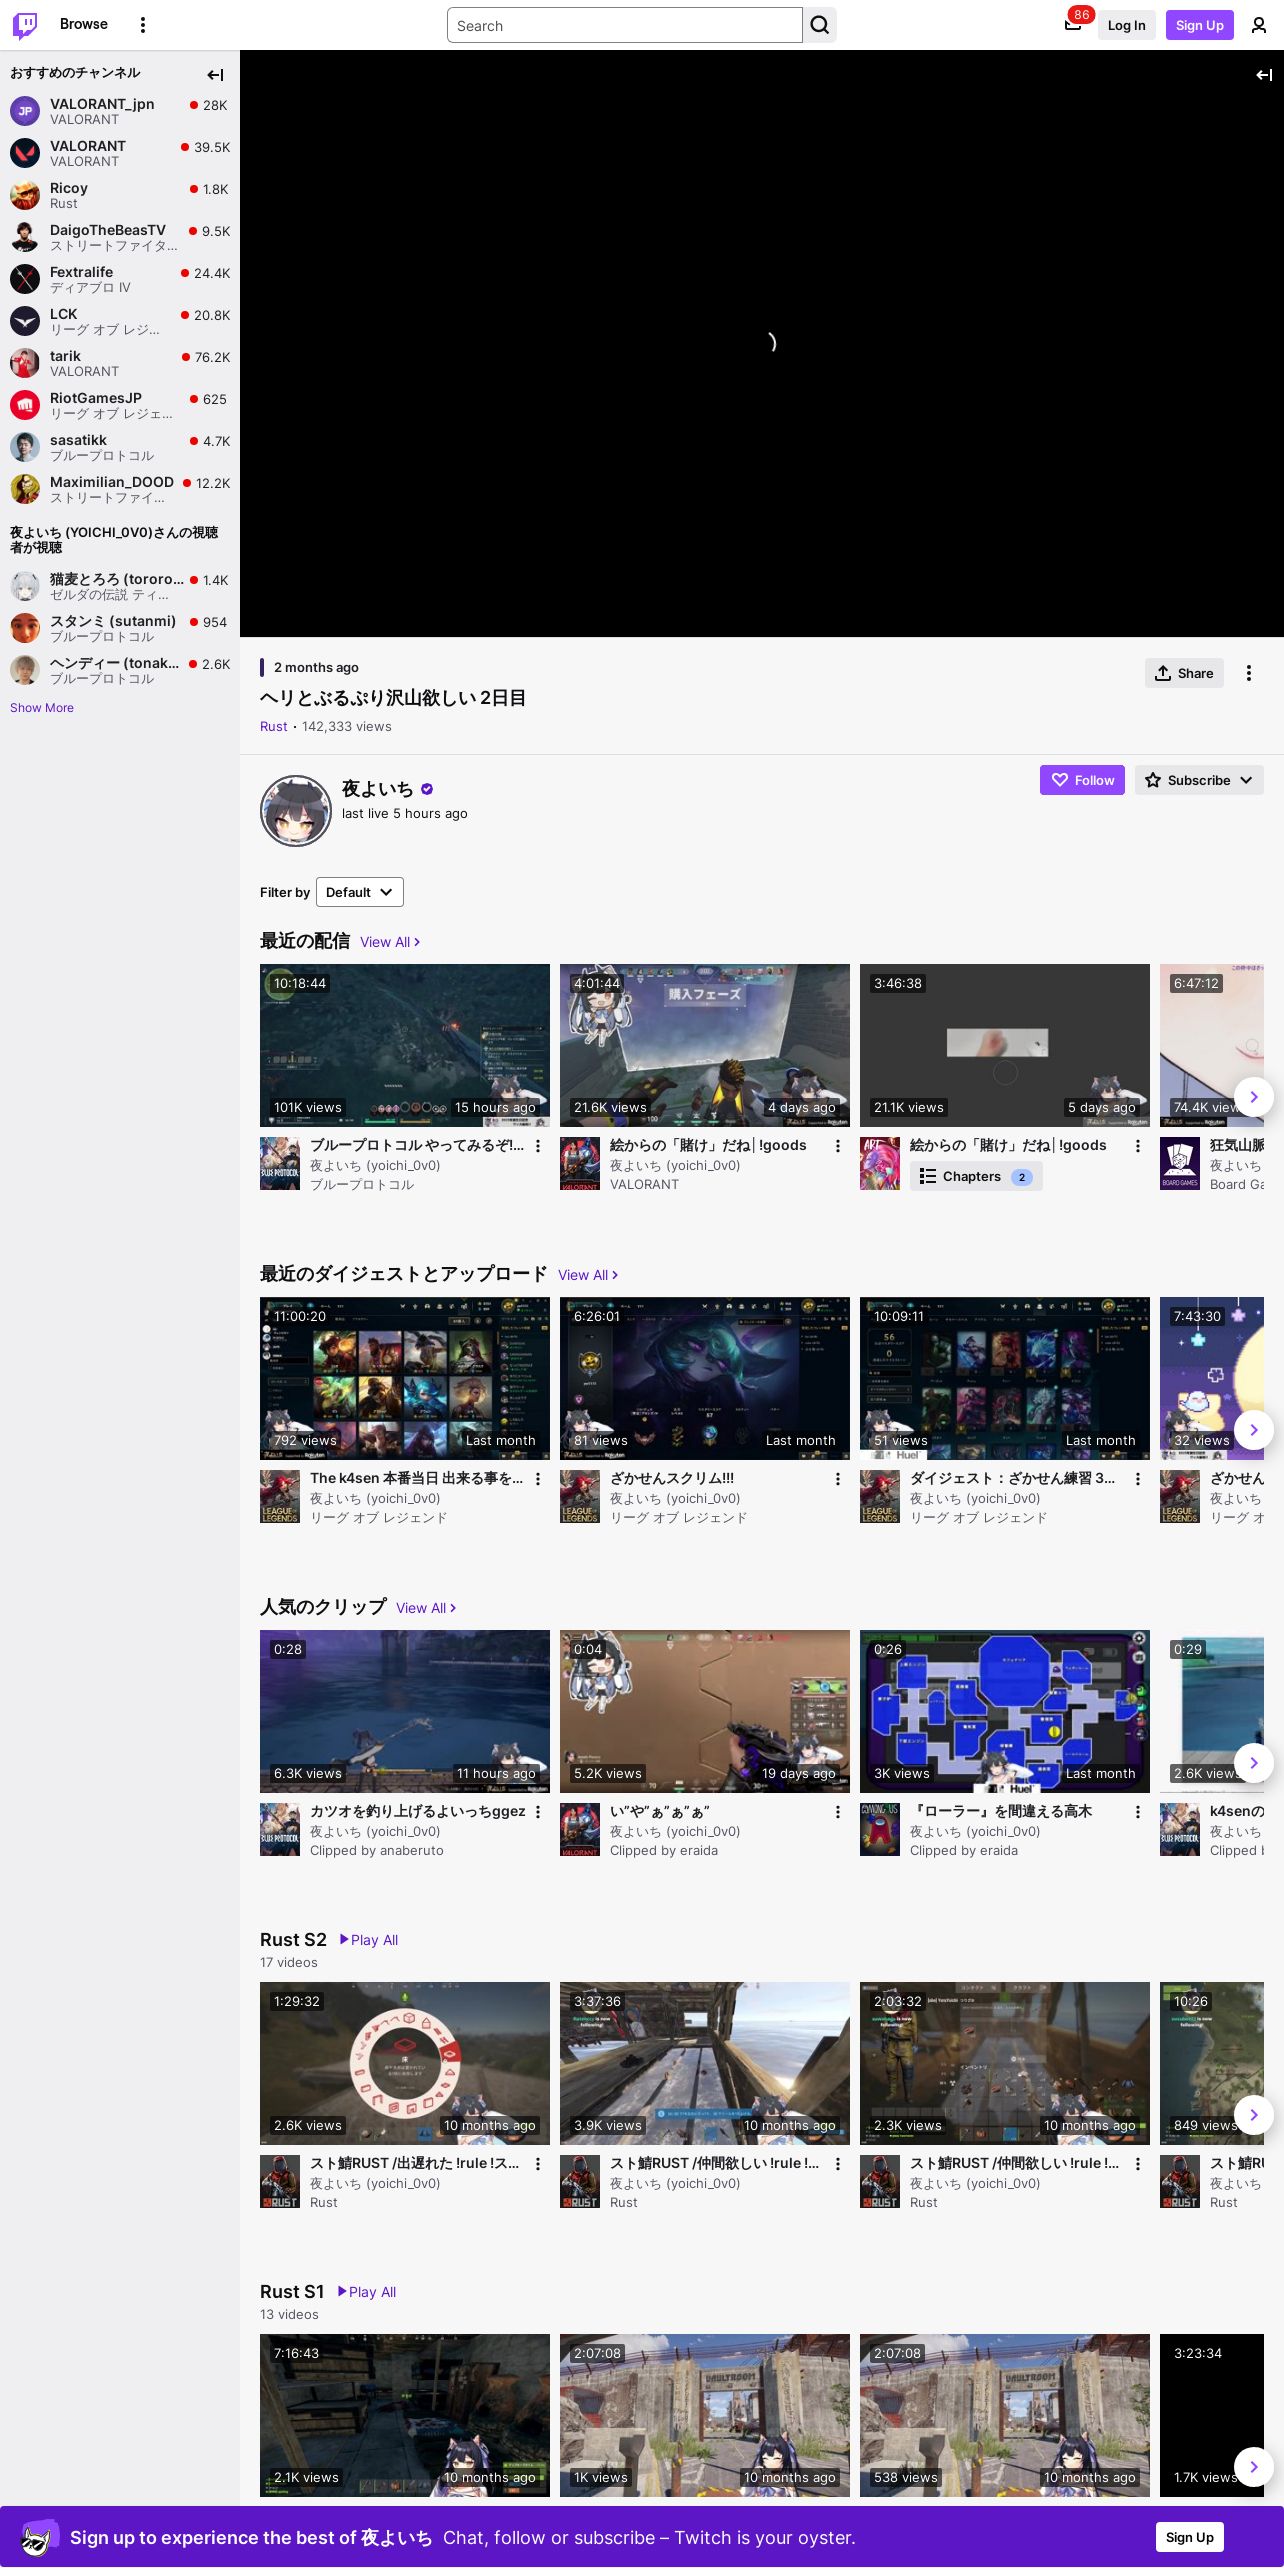Image resolution: width=1284 pixels, height=2568 pixels.
Task: Open the Fextralife avatar in sidebar
Action: coord(25,279)
